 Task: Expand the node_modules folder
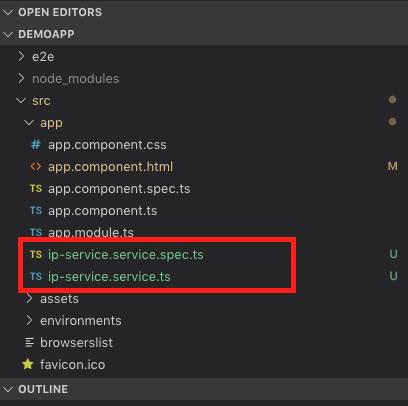click(x=21, y=78)
